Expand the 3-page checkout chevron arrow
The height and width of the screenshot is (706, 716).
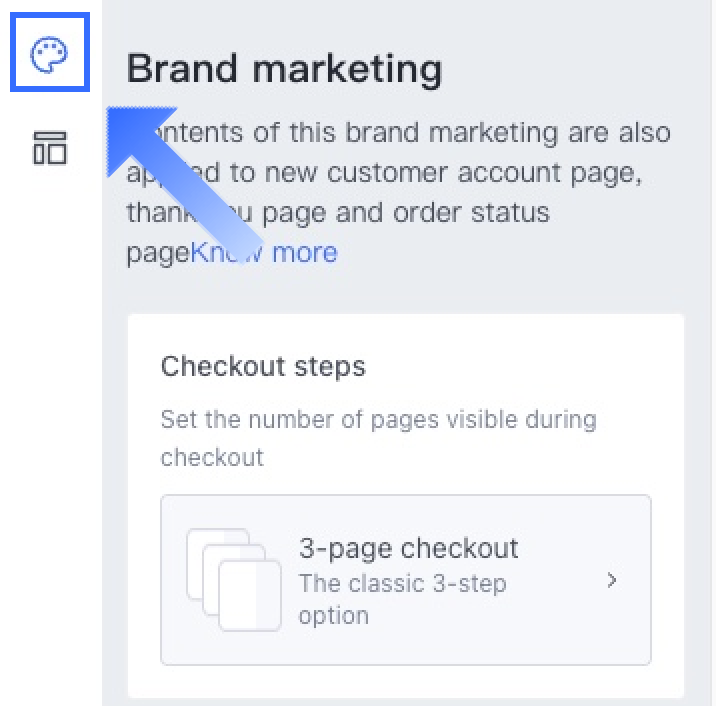611,580
